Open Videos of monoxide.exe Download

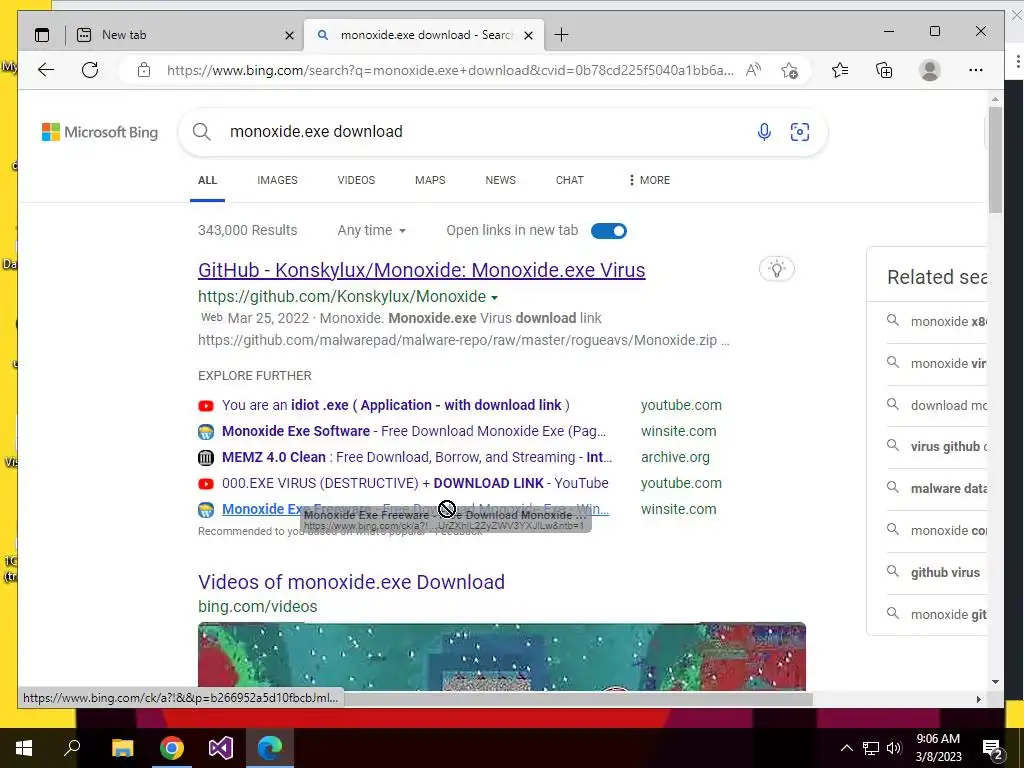[351, 582]
